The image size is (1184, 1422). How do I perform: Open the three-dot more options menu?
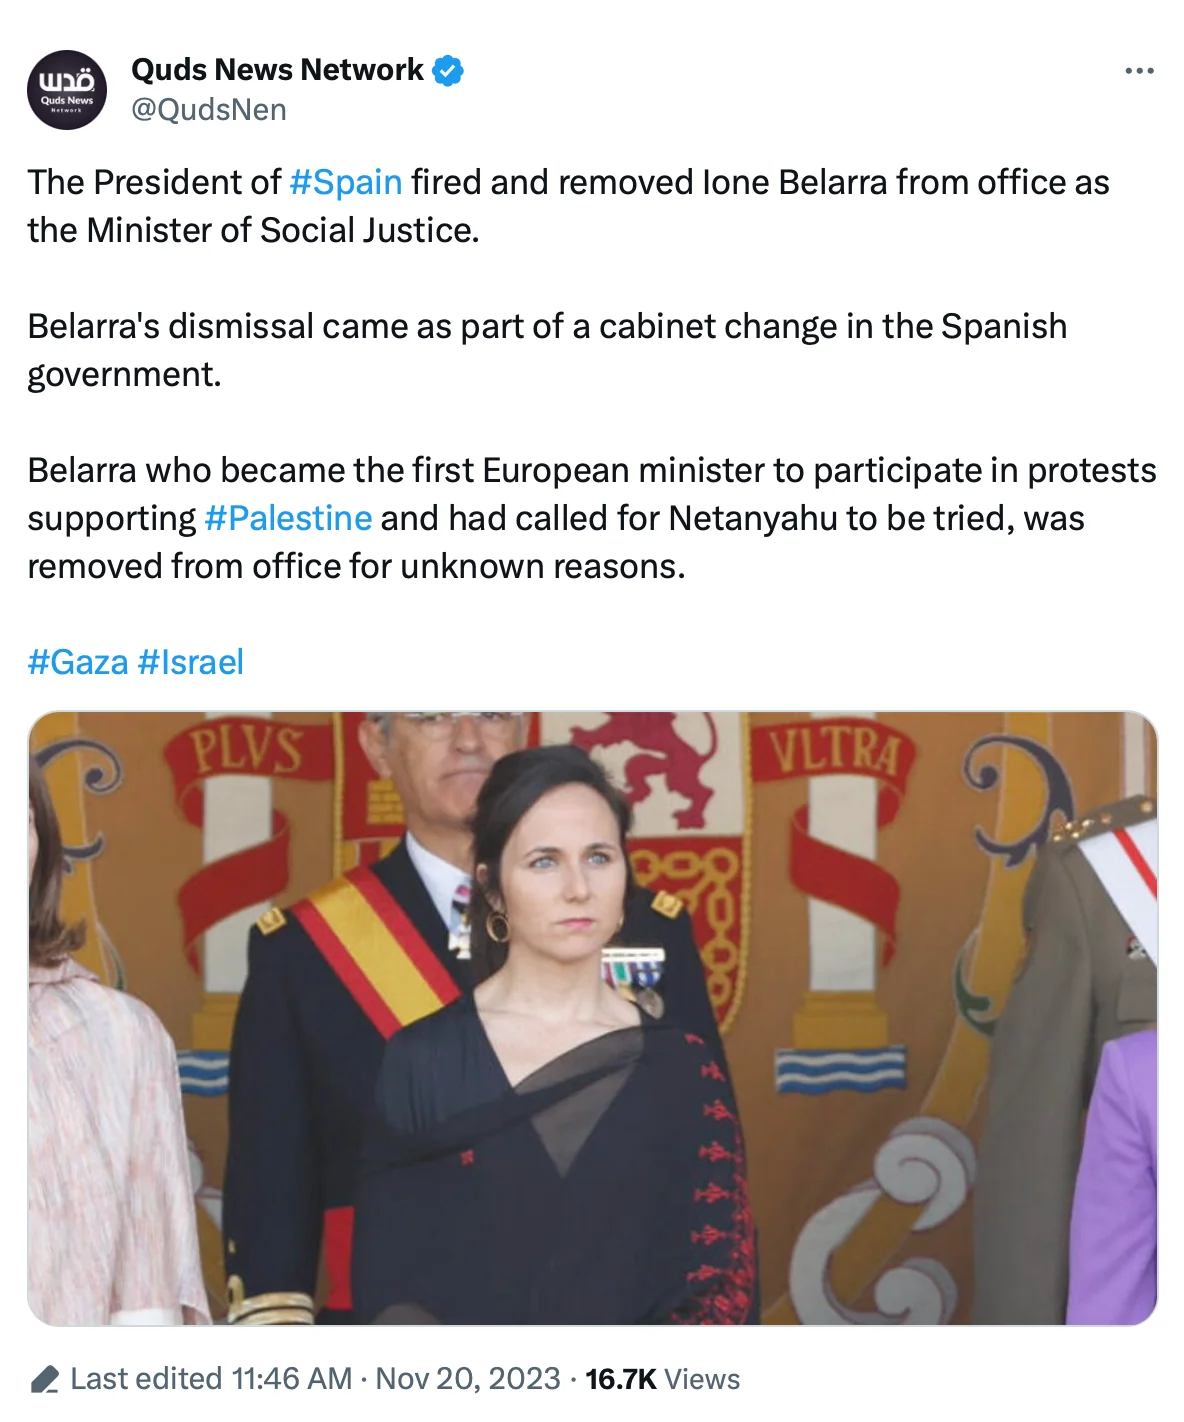(x=1139, y=71)
